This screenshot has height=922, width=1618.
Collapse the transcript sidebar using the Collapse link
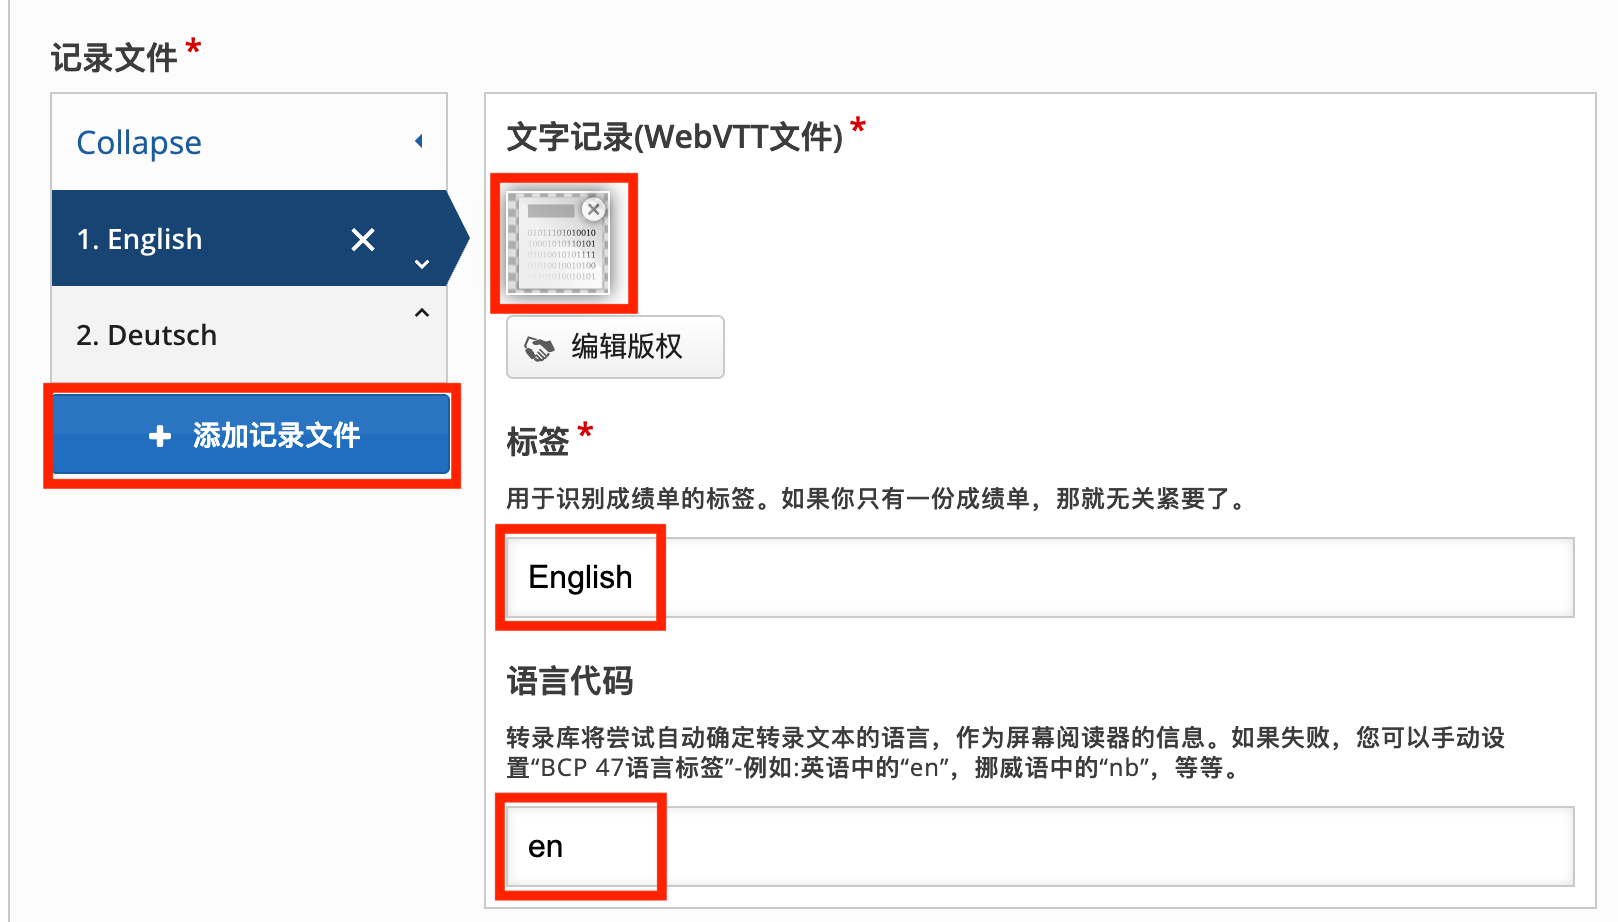[138, 141]
